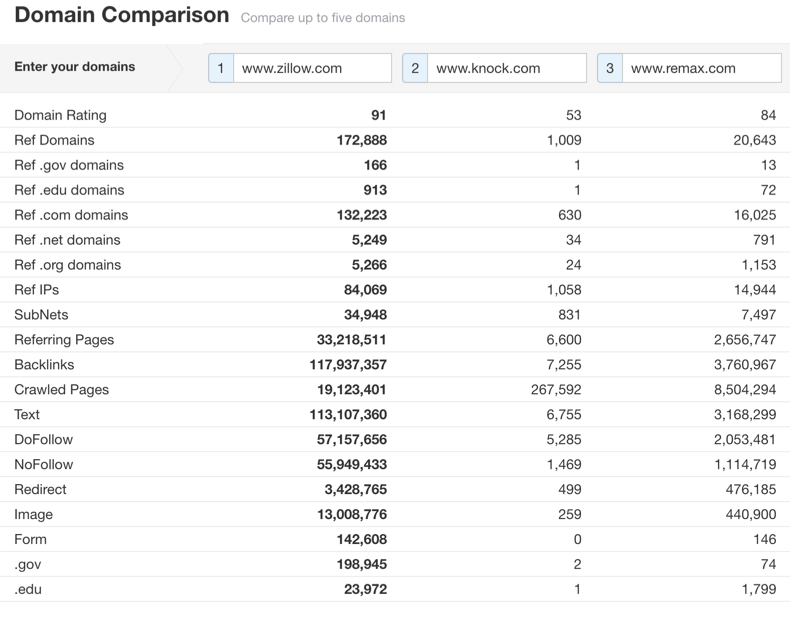Click the number 2 domain slot badge

[x=415, y=68]
